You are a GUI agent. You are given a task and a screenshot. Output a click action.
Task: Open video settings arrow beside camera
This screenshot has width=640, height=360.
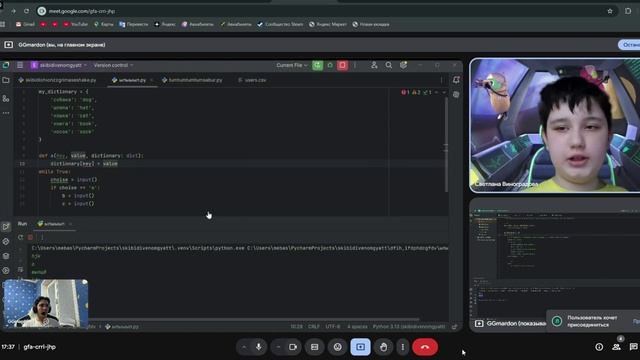[x=278, y=347]
